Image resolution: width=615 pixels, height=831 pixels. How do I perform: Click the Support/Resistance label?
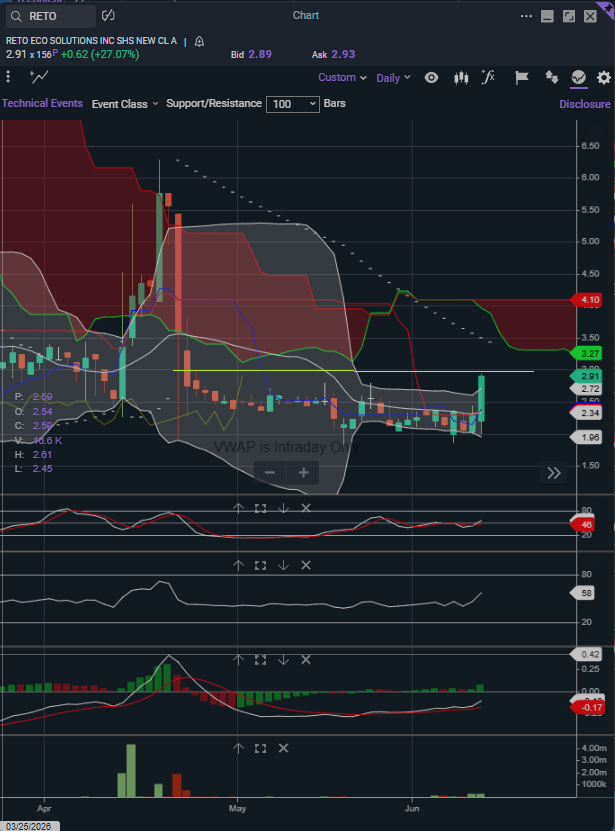[214, 103]
